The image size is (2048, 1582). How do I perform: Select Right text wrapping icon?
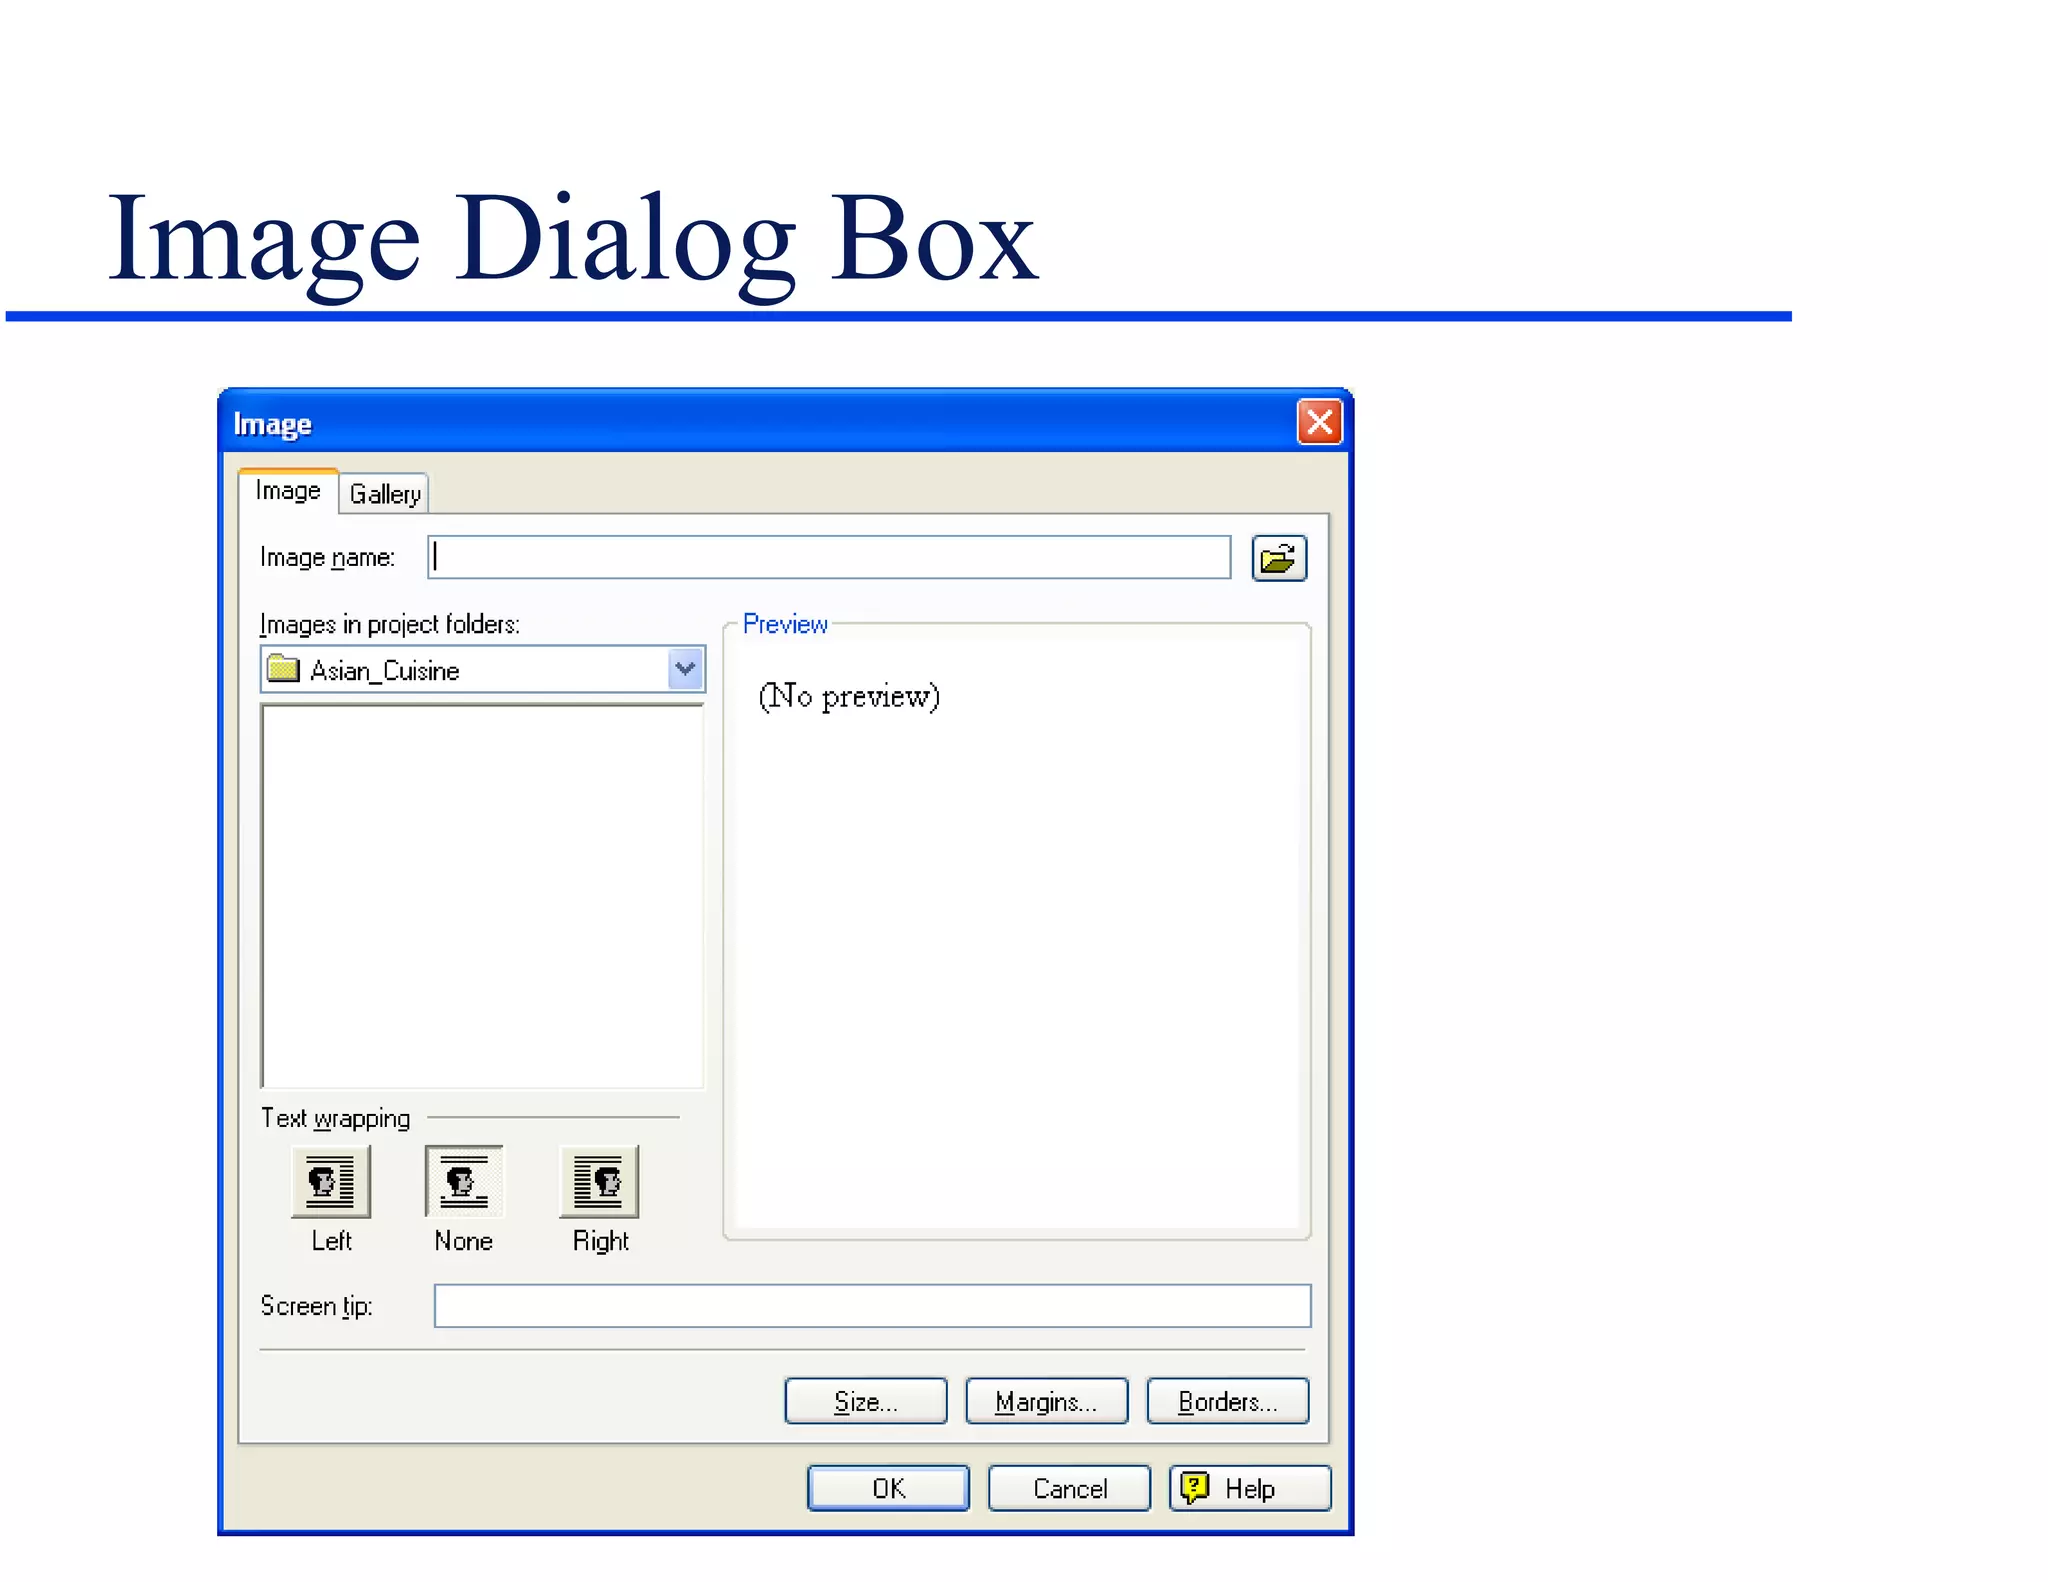point(598,1181)
